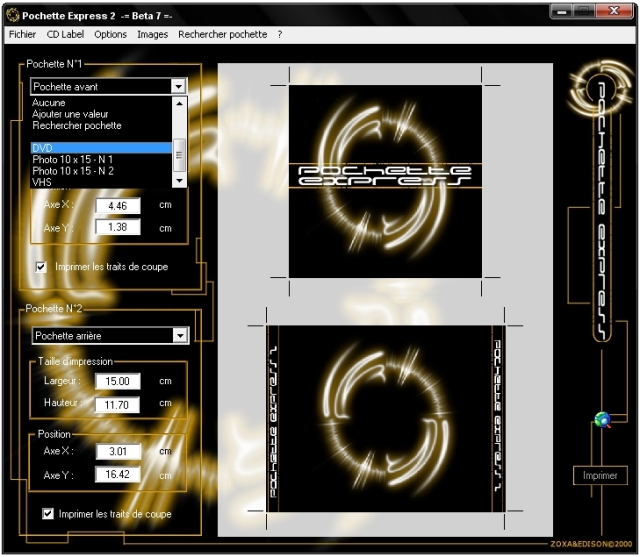Toggle Pochette N°1 Imprimer les traits de coupe
The image size is (640, 557).
41,267
